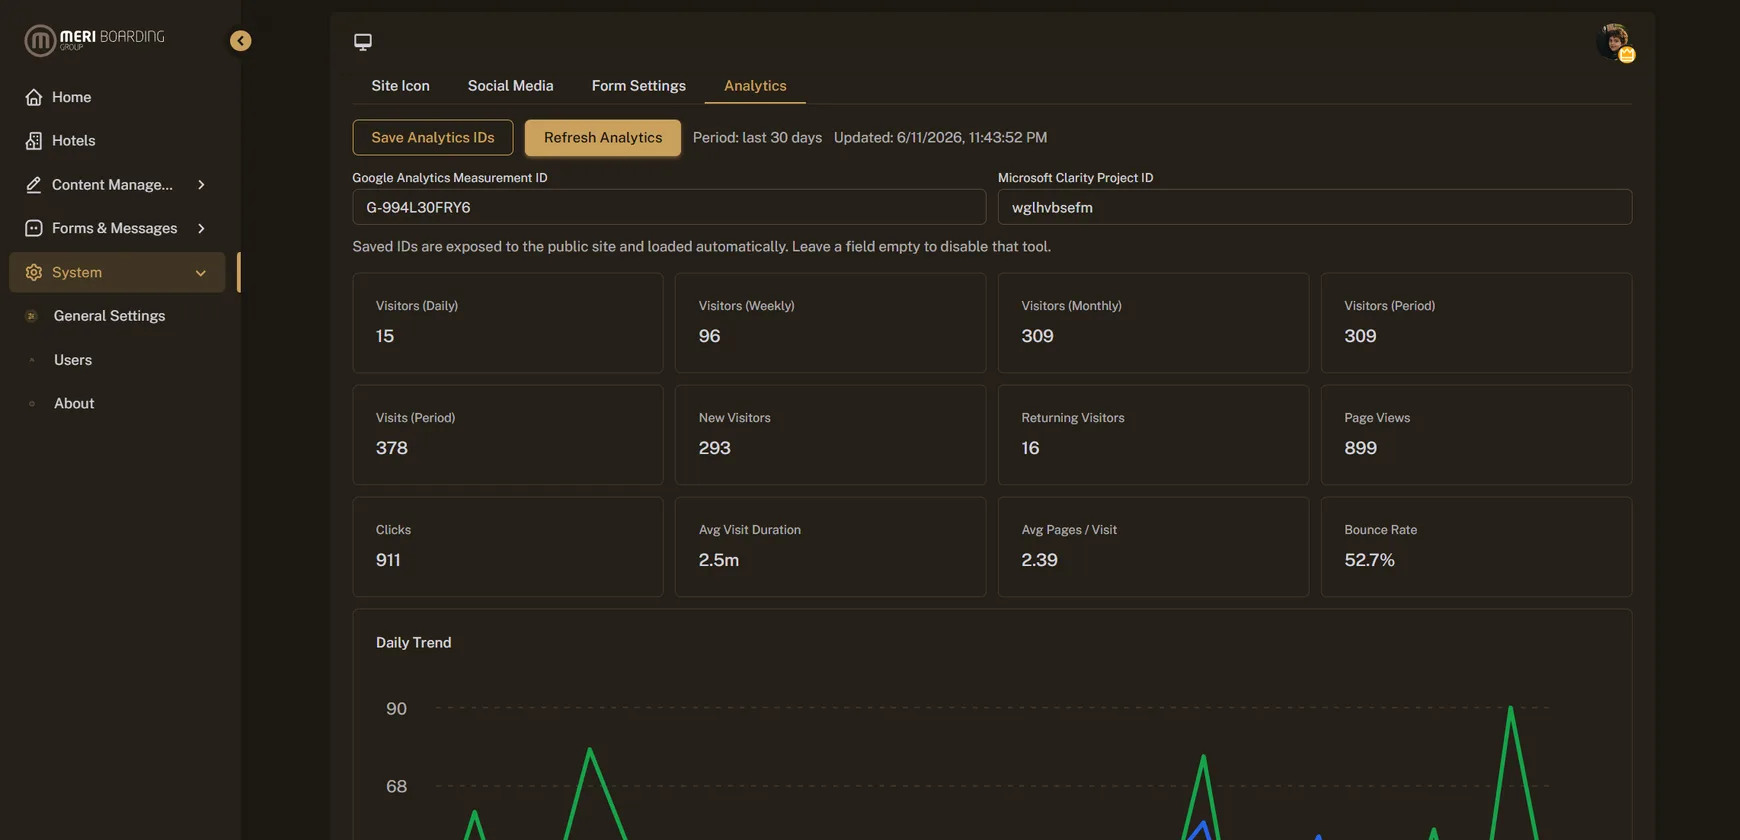Screen dimensions: 1740x840
Task: Click the Avg Pages / Visit value 2.39
Action: tap(1039, 560)
